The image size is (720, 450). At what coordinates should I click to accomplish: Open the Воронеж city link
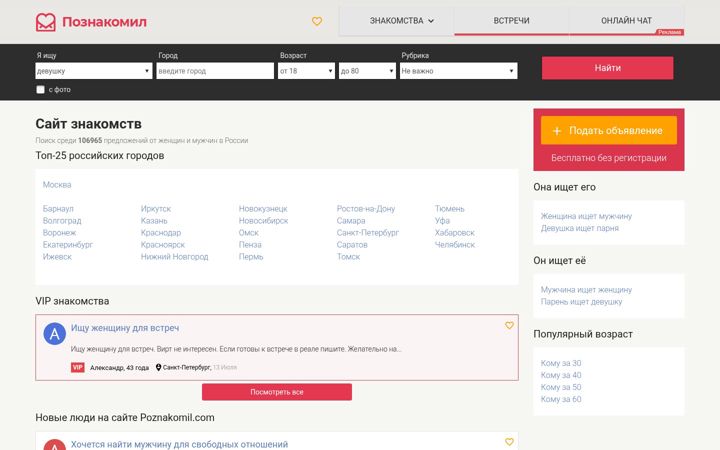click(59, 232)
